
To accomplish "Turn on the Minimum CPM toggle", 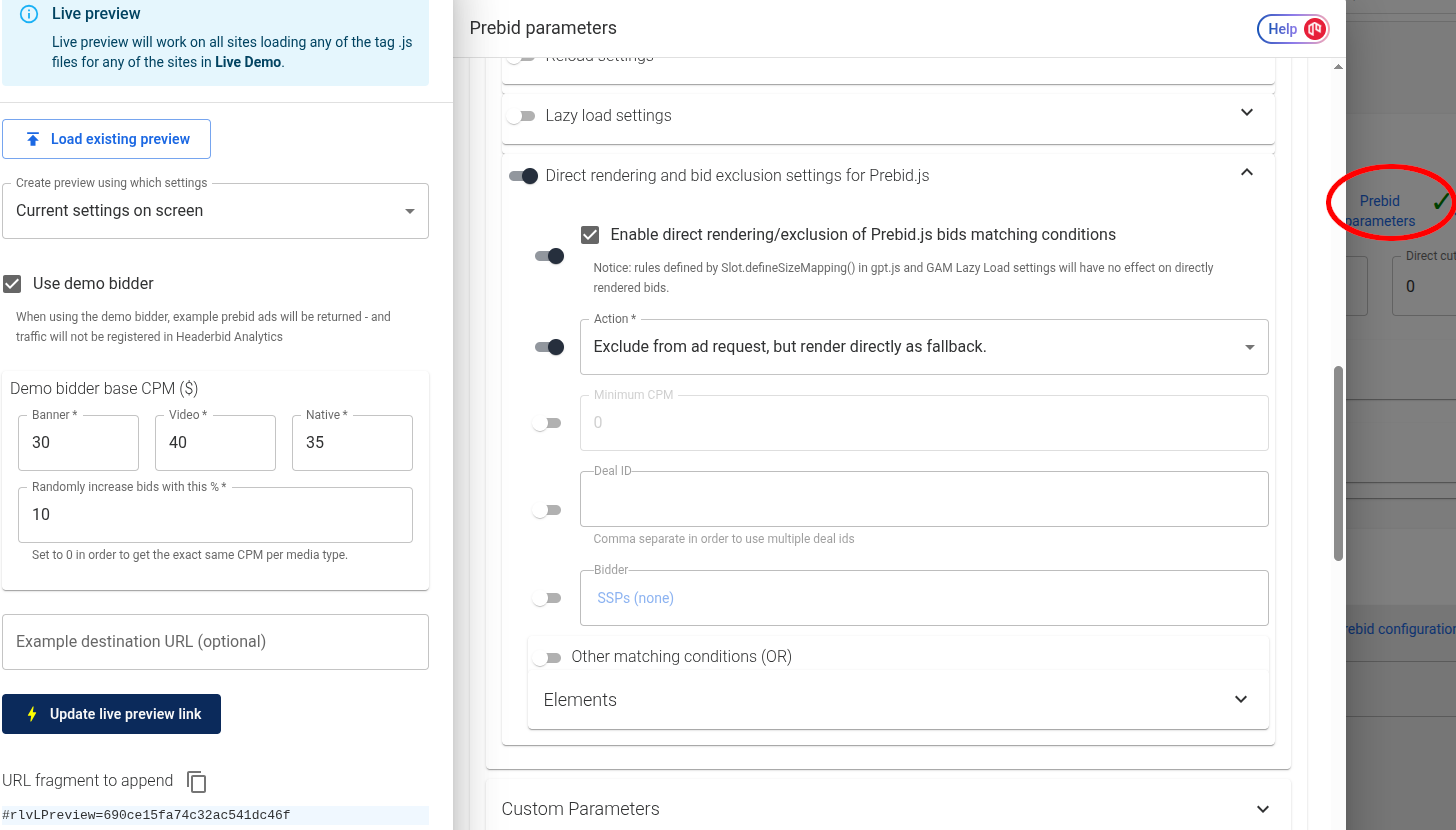I will tap(546, 423).
